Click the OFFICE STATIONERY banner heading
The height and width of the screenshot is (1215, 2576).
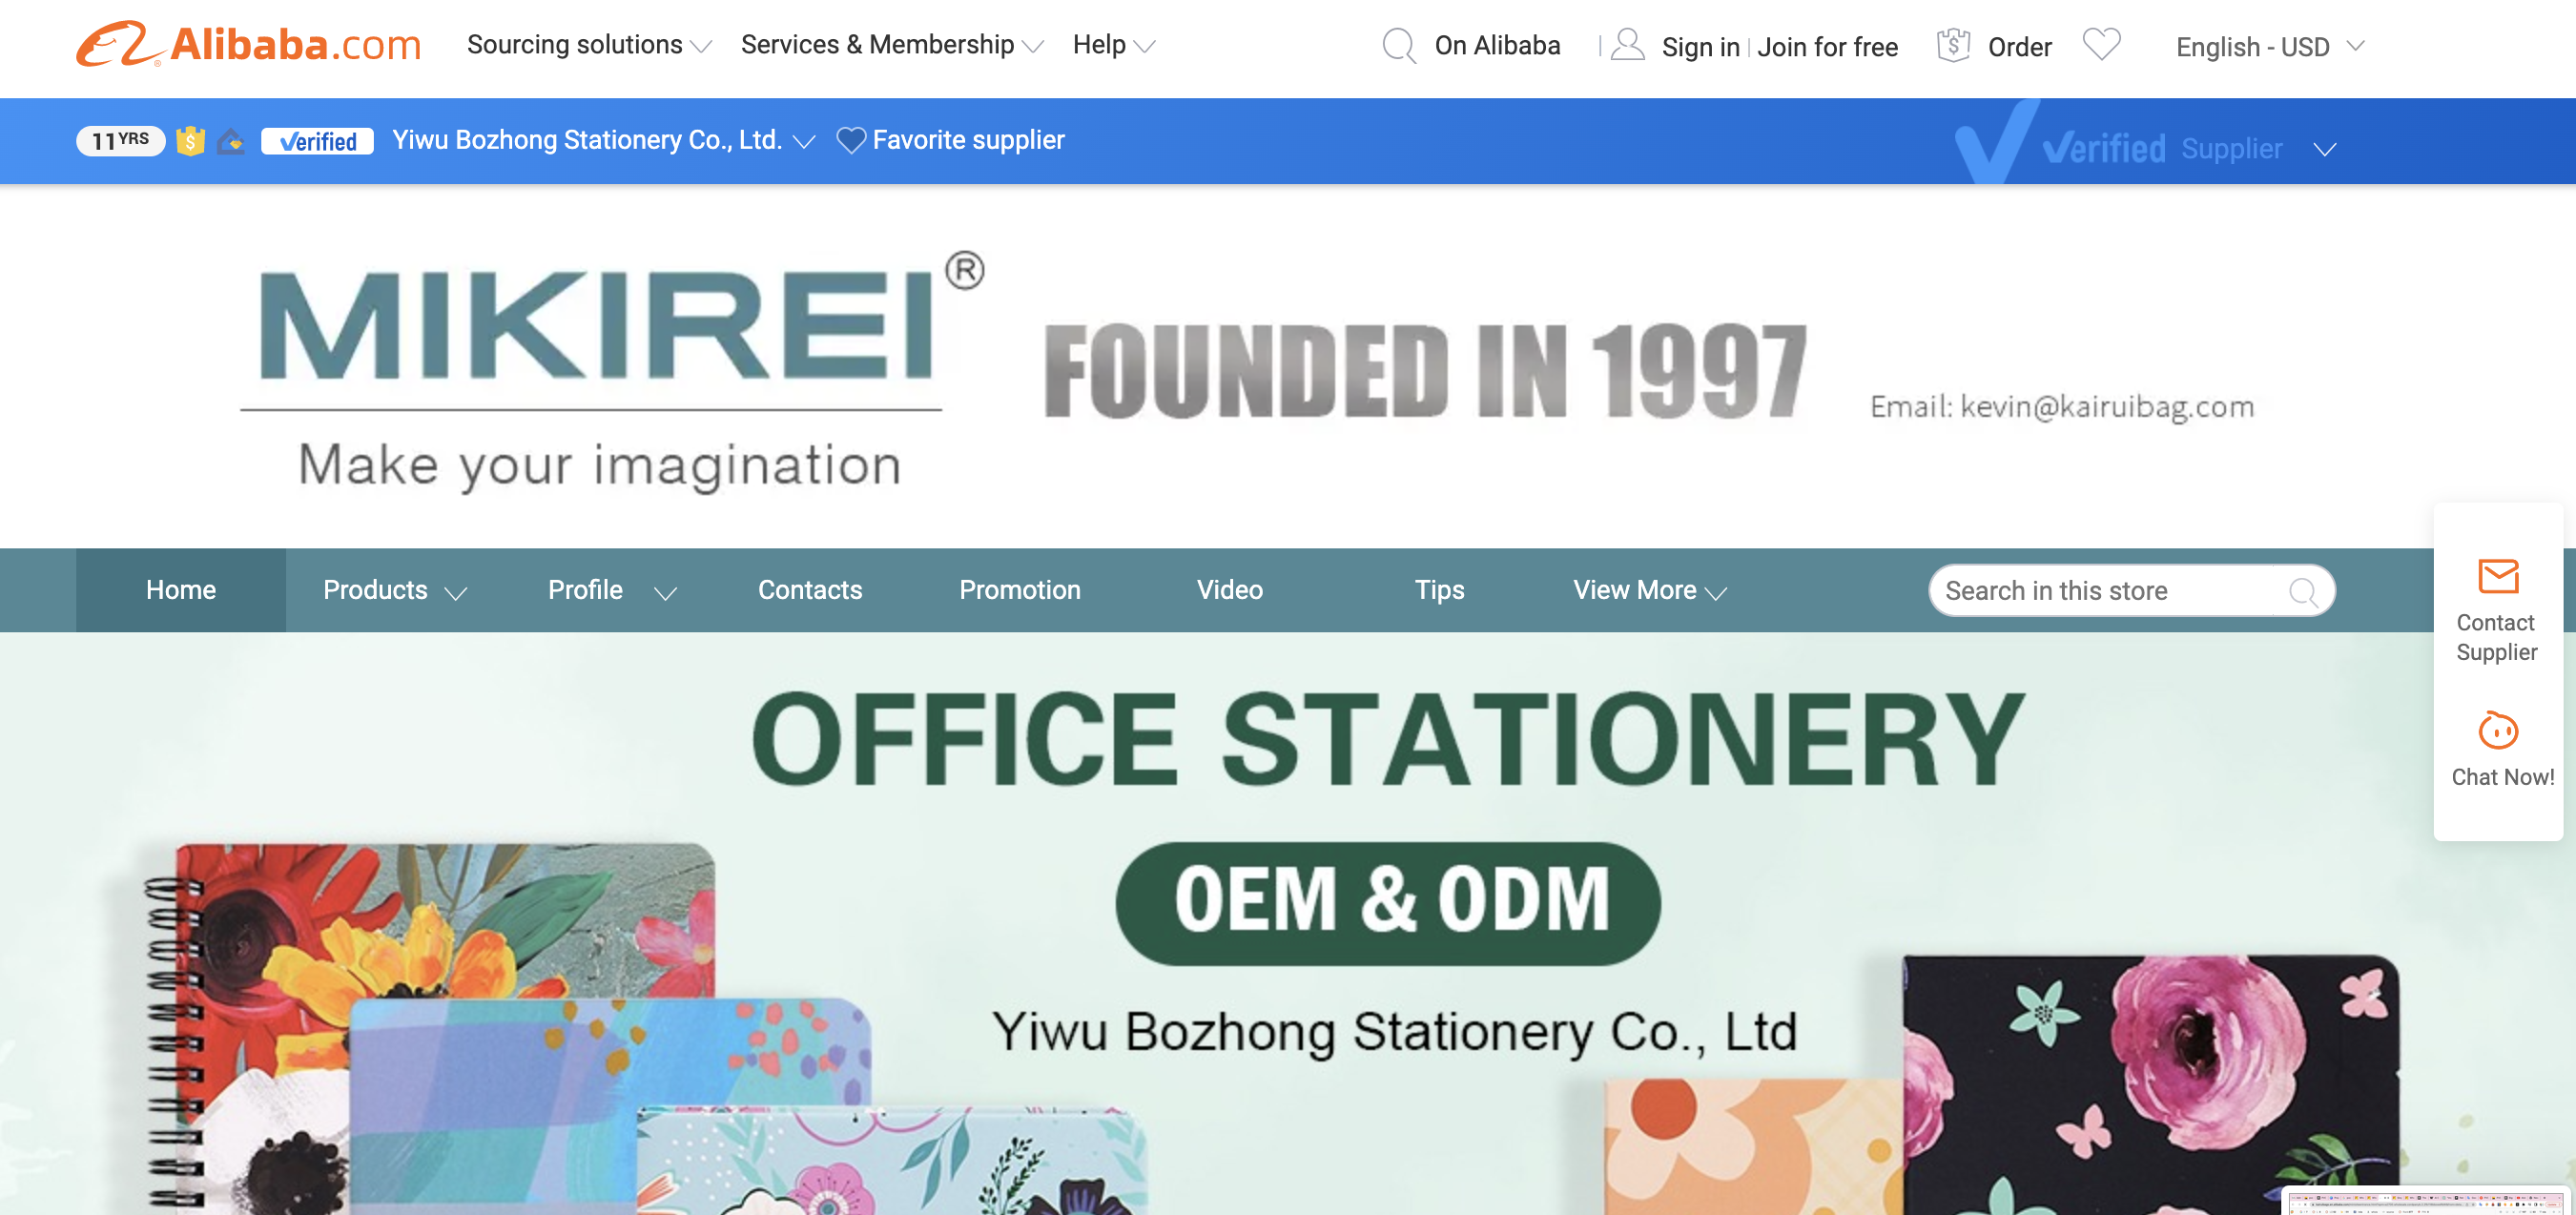(1388, 739)
